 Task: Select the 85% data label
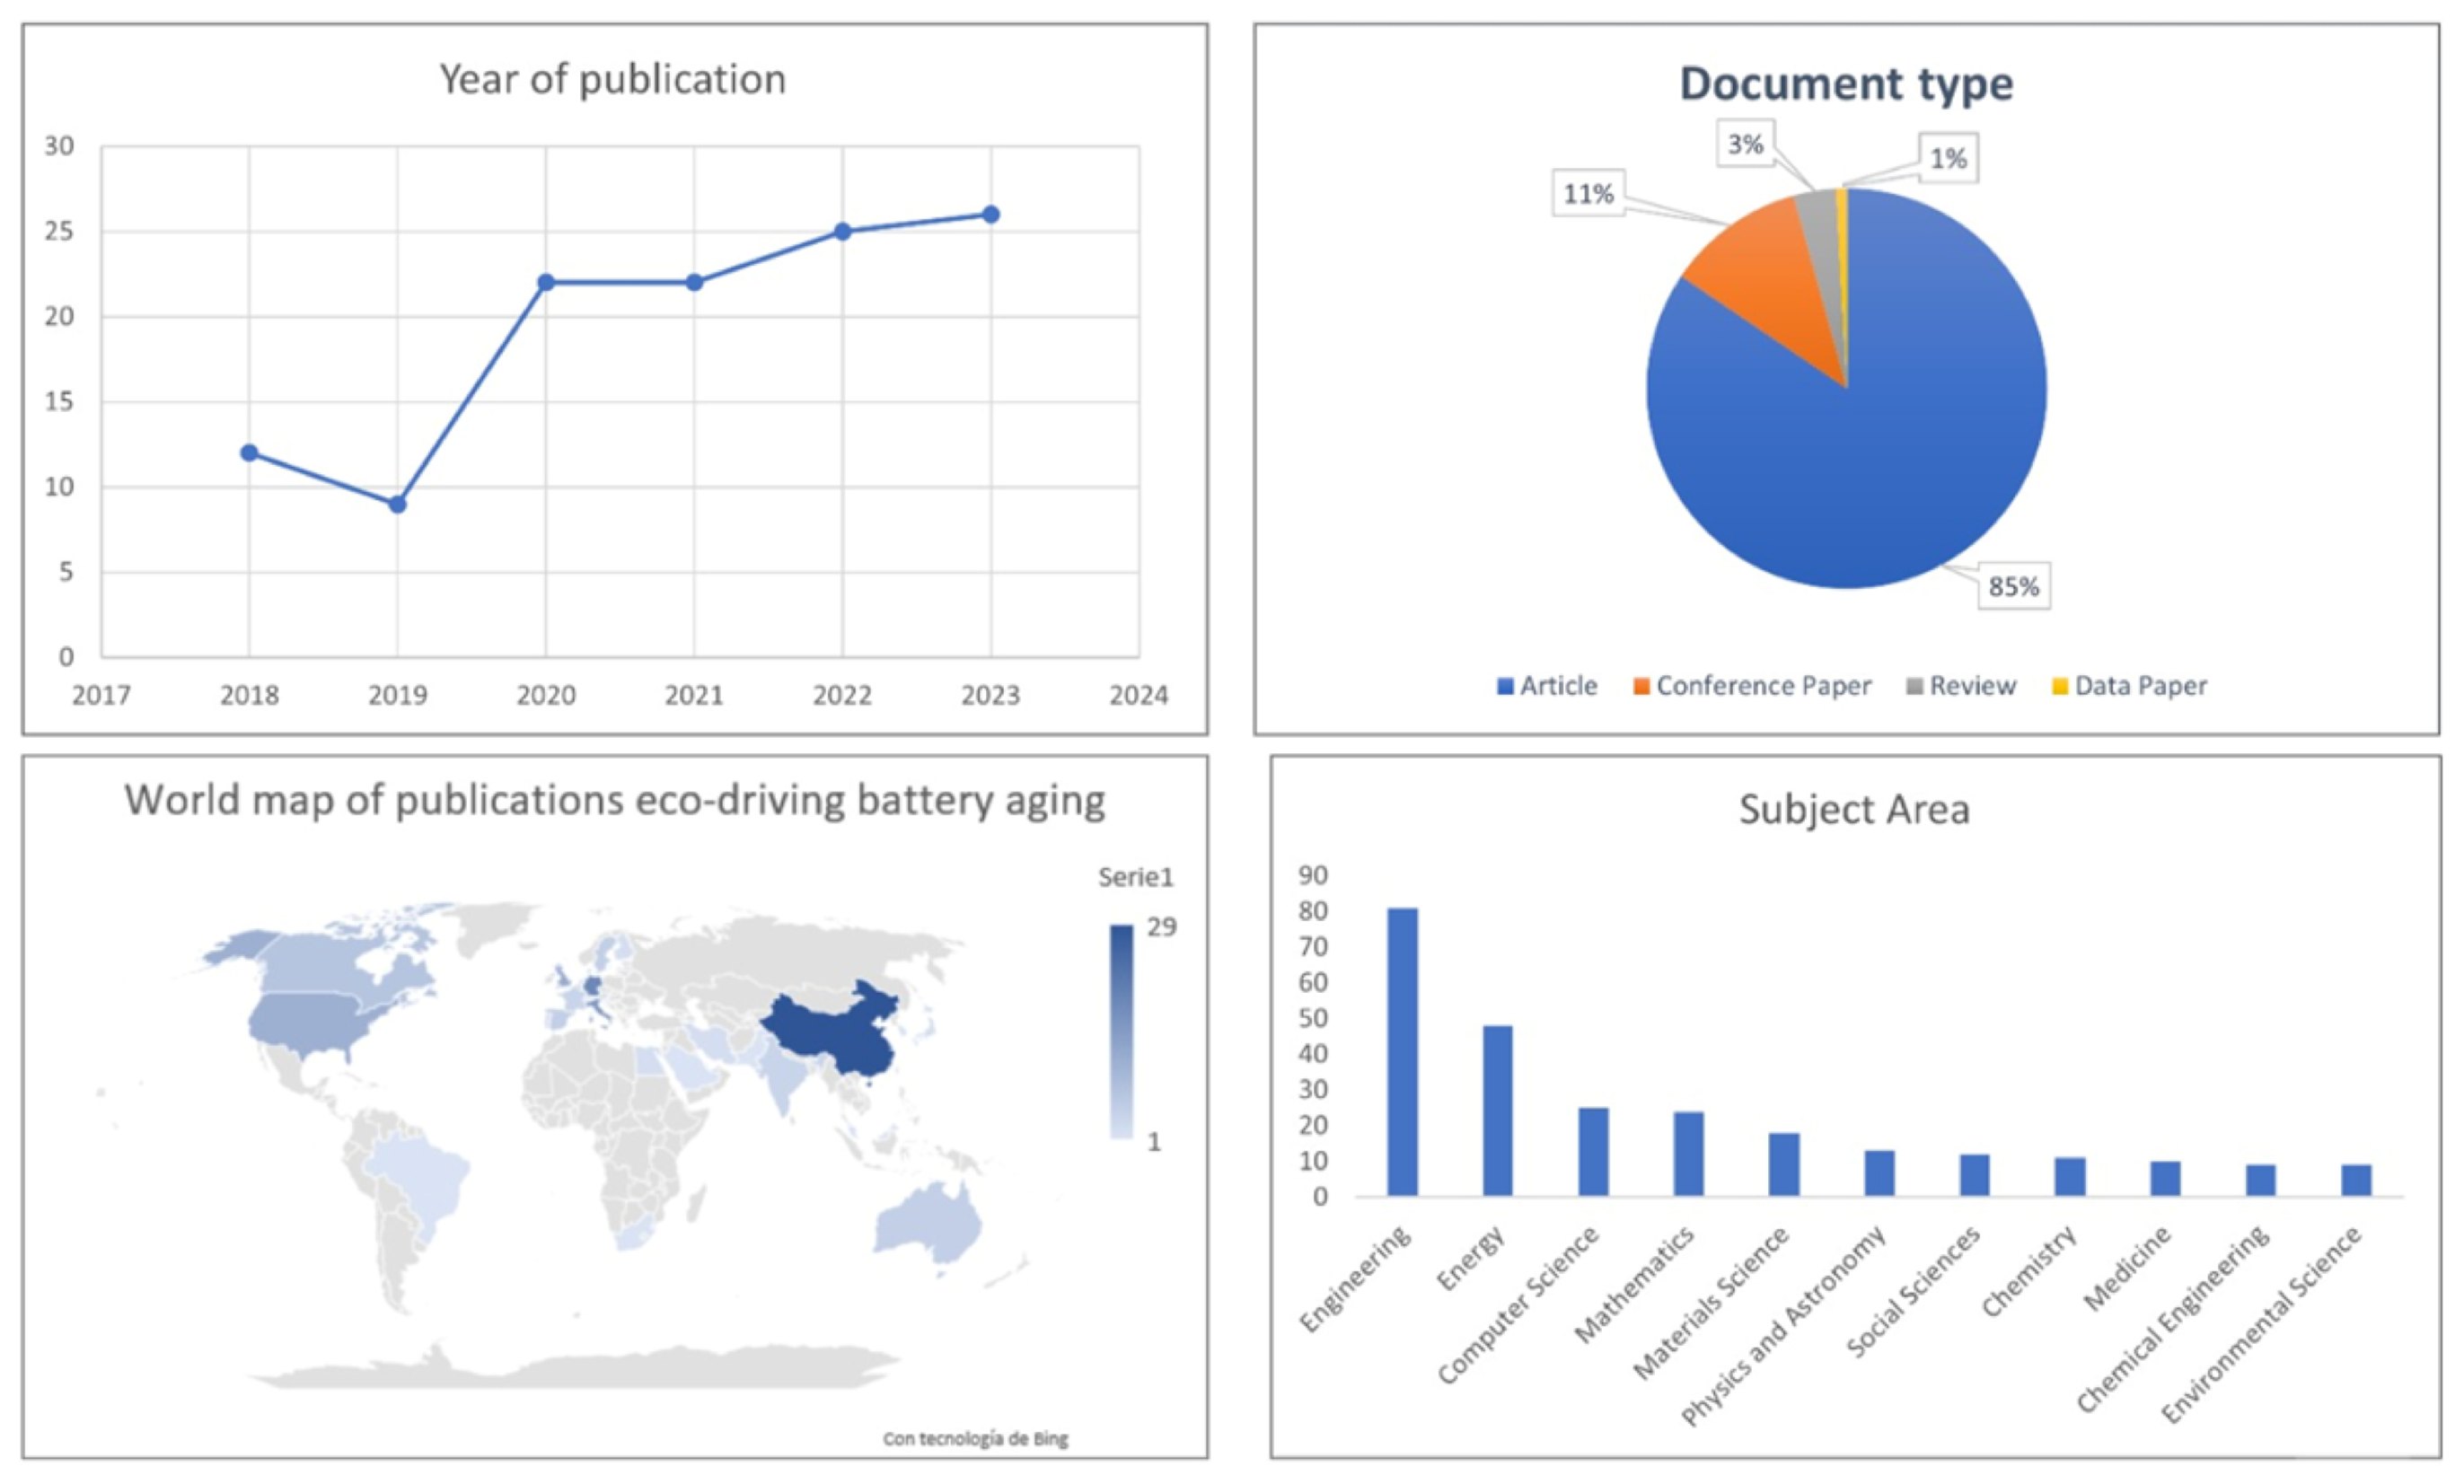coord(2013,586)
